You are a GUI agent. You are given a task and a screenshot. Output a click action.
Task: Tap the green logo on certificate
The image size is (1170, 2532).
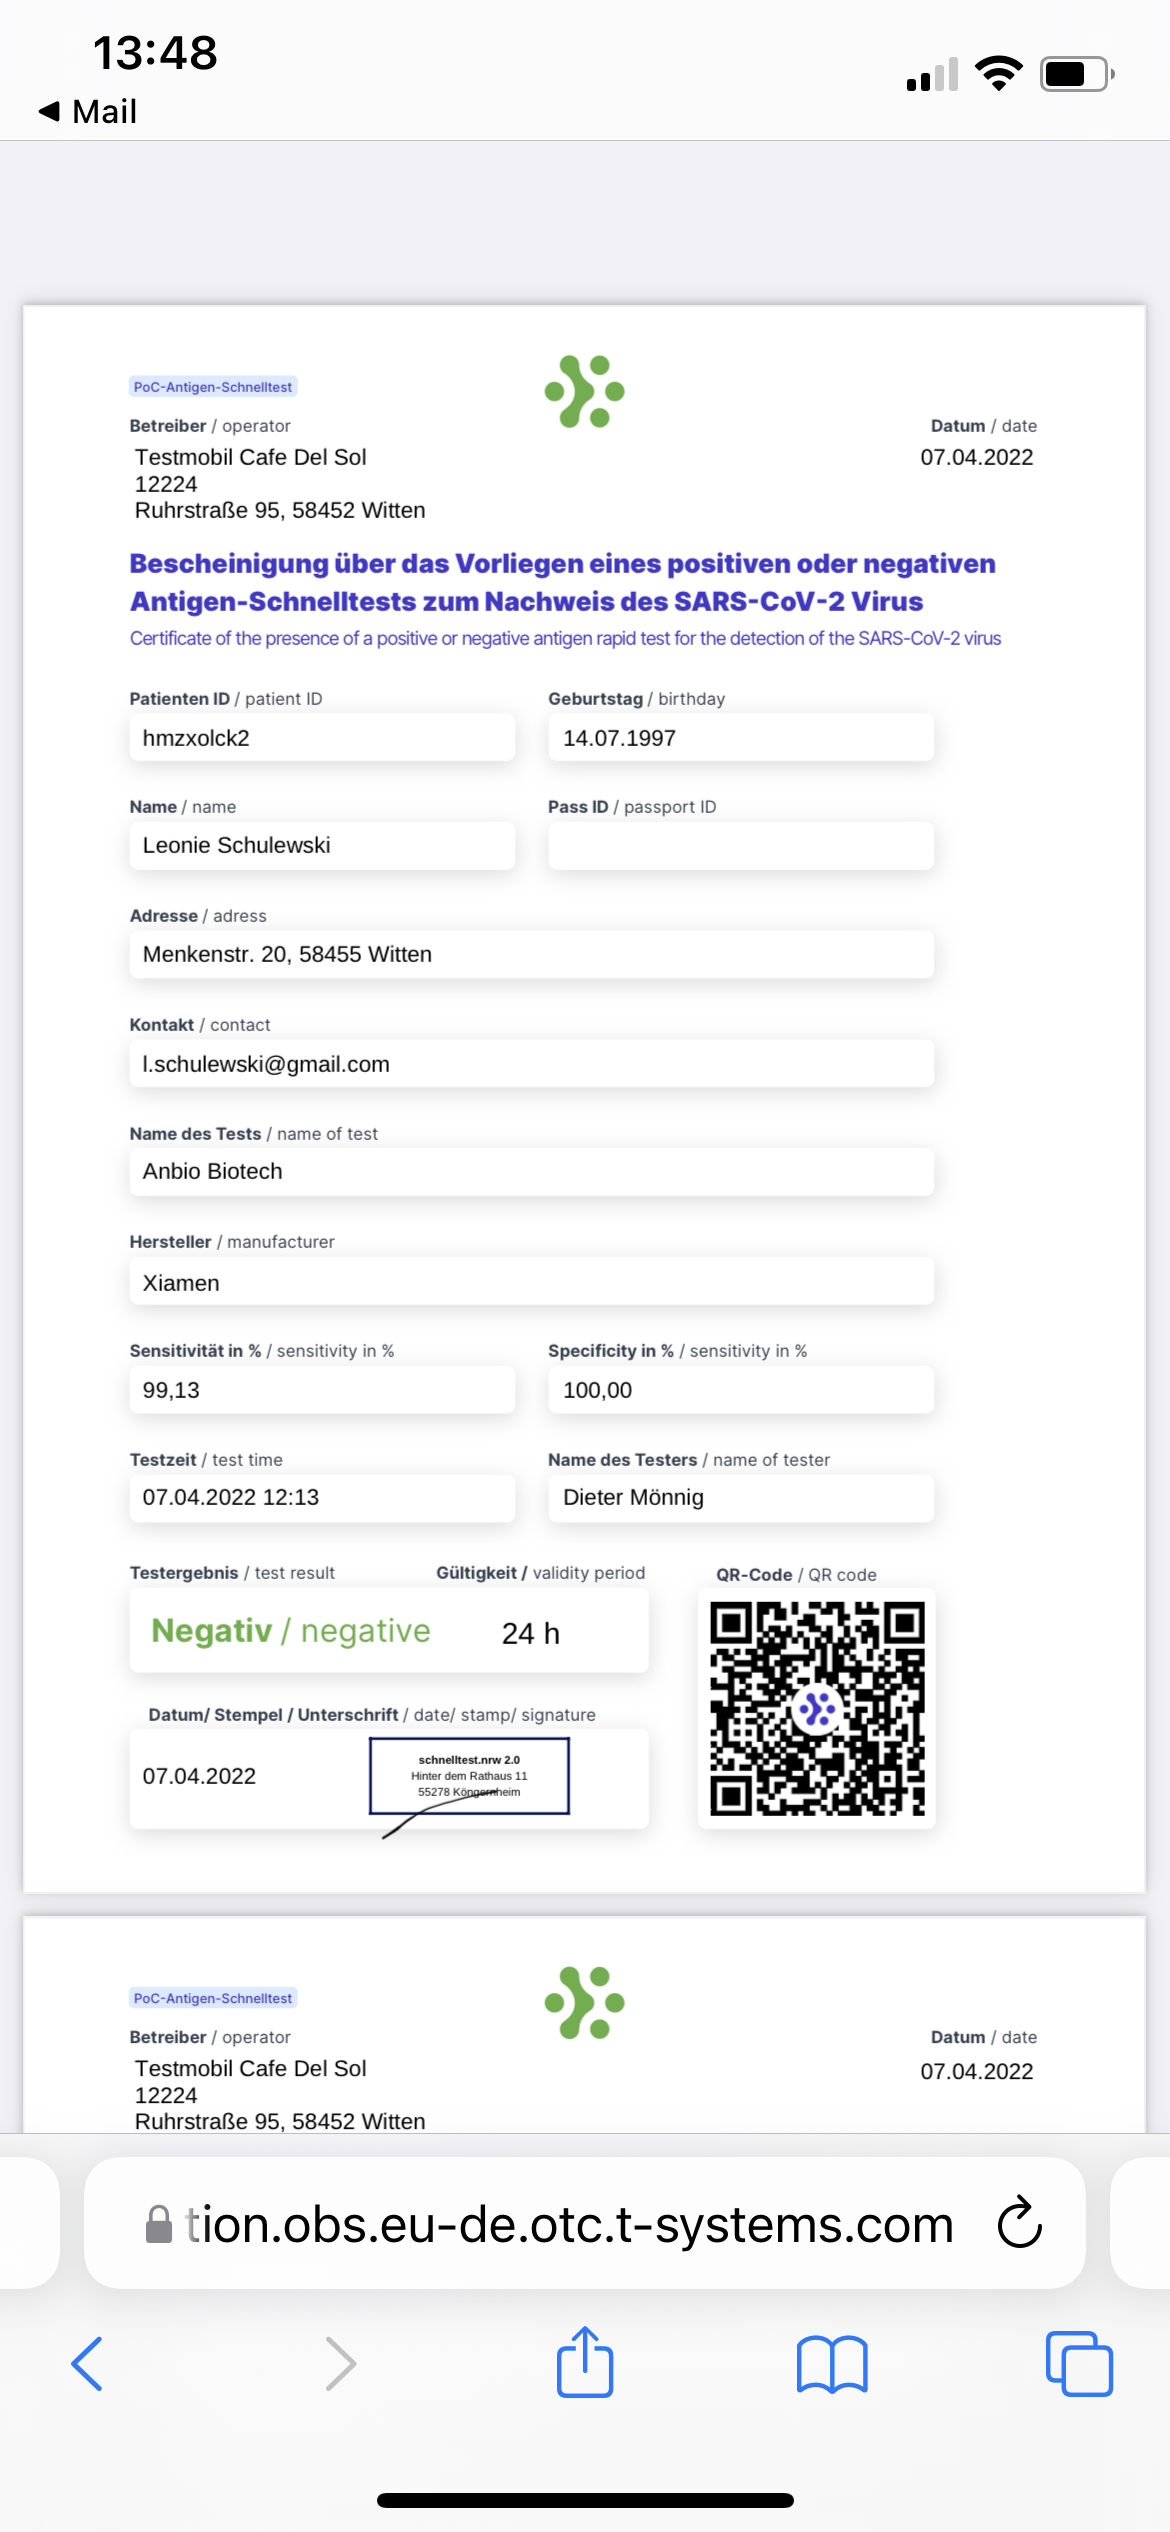(x=585, y=391)
